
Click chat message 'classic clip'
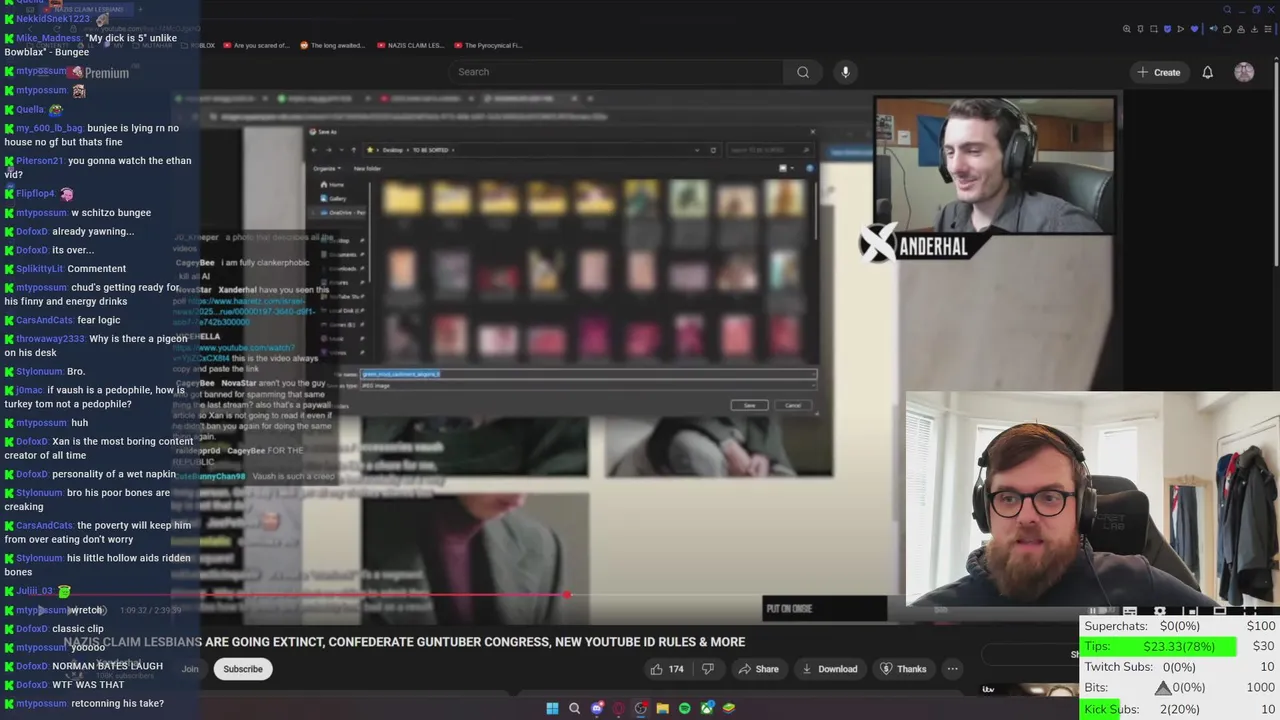coord(78,629)
